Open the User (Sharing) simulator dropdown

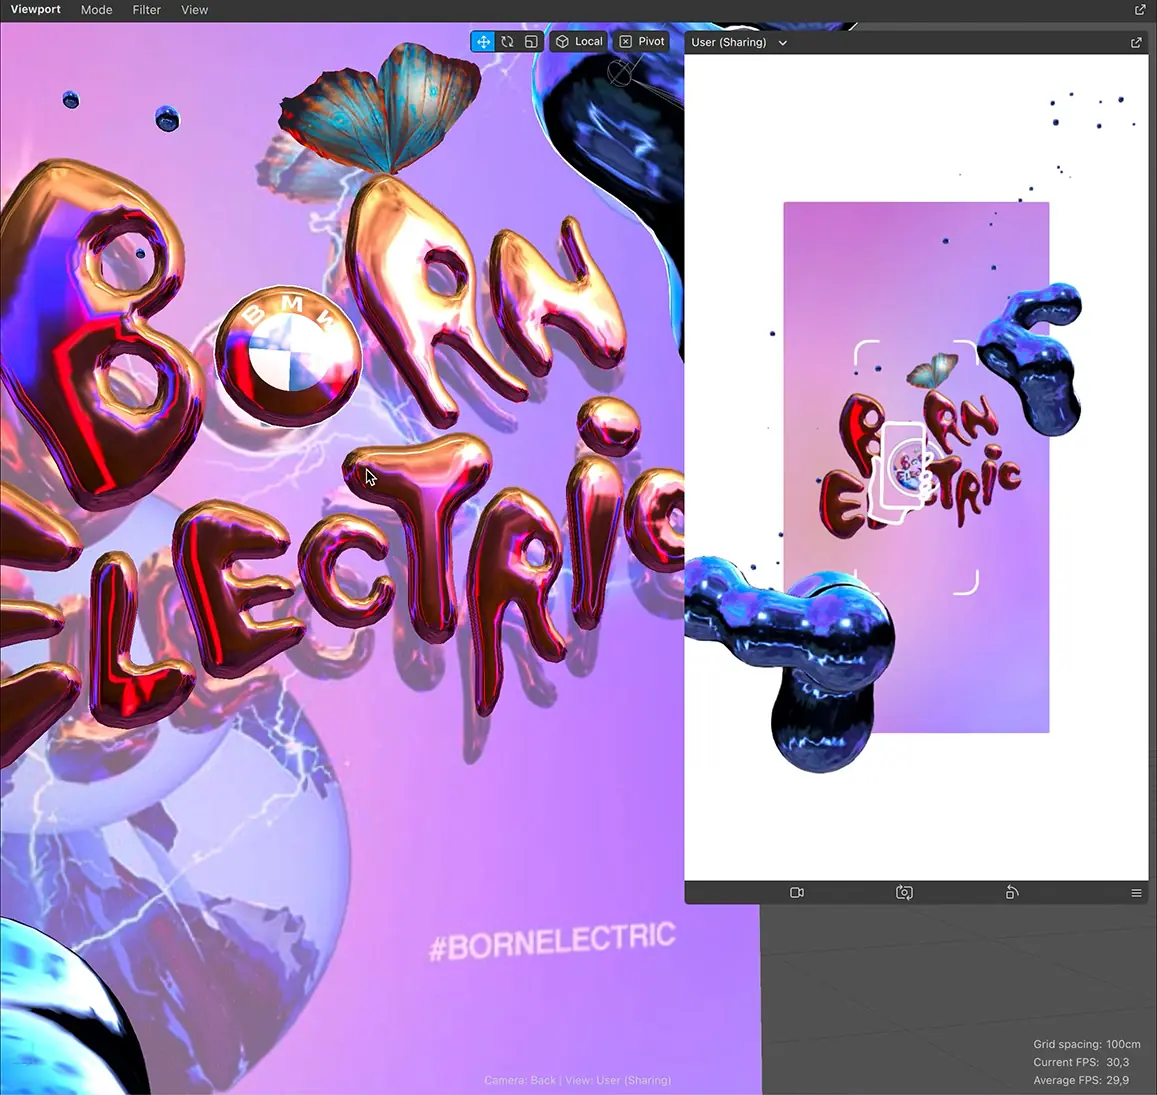739,43
